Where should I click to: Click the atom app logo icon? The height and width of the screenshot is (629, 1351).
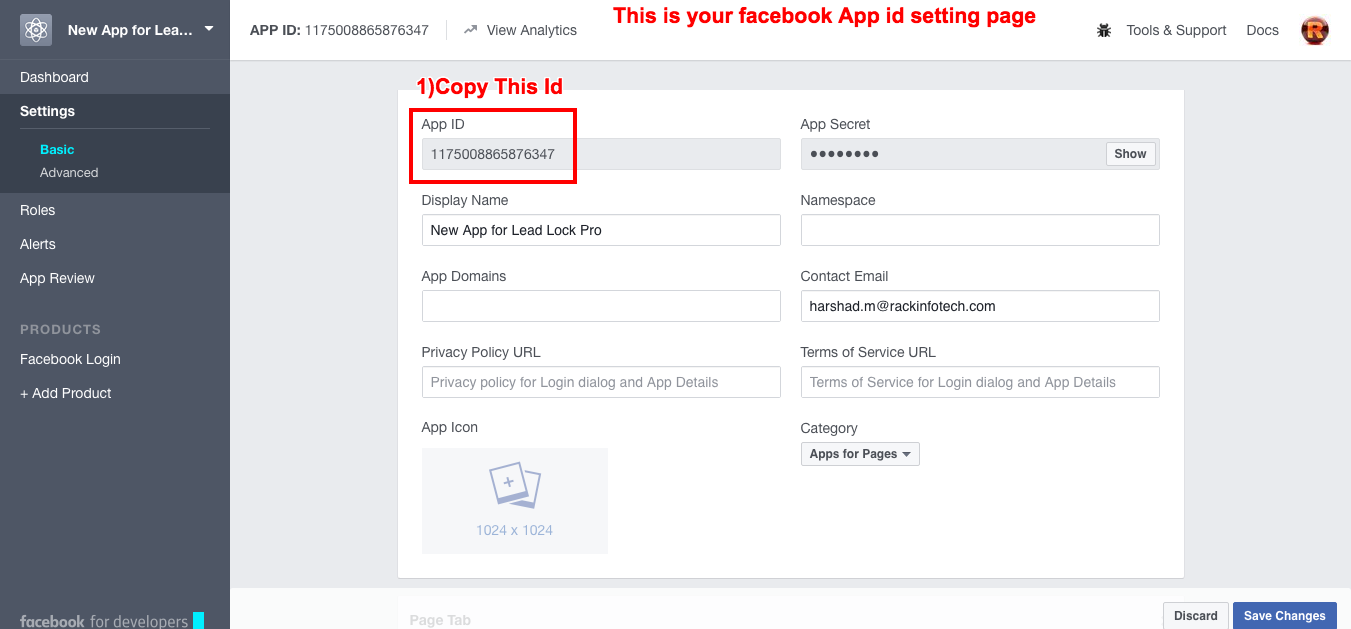[36, 30]
